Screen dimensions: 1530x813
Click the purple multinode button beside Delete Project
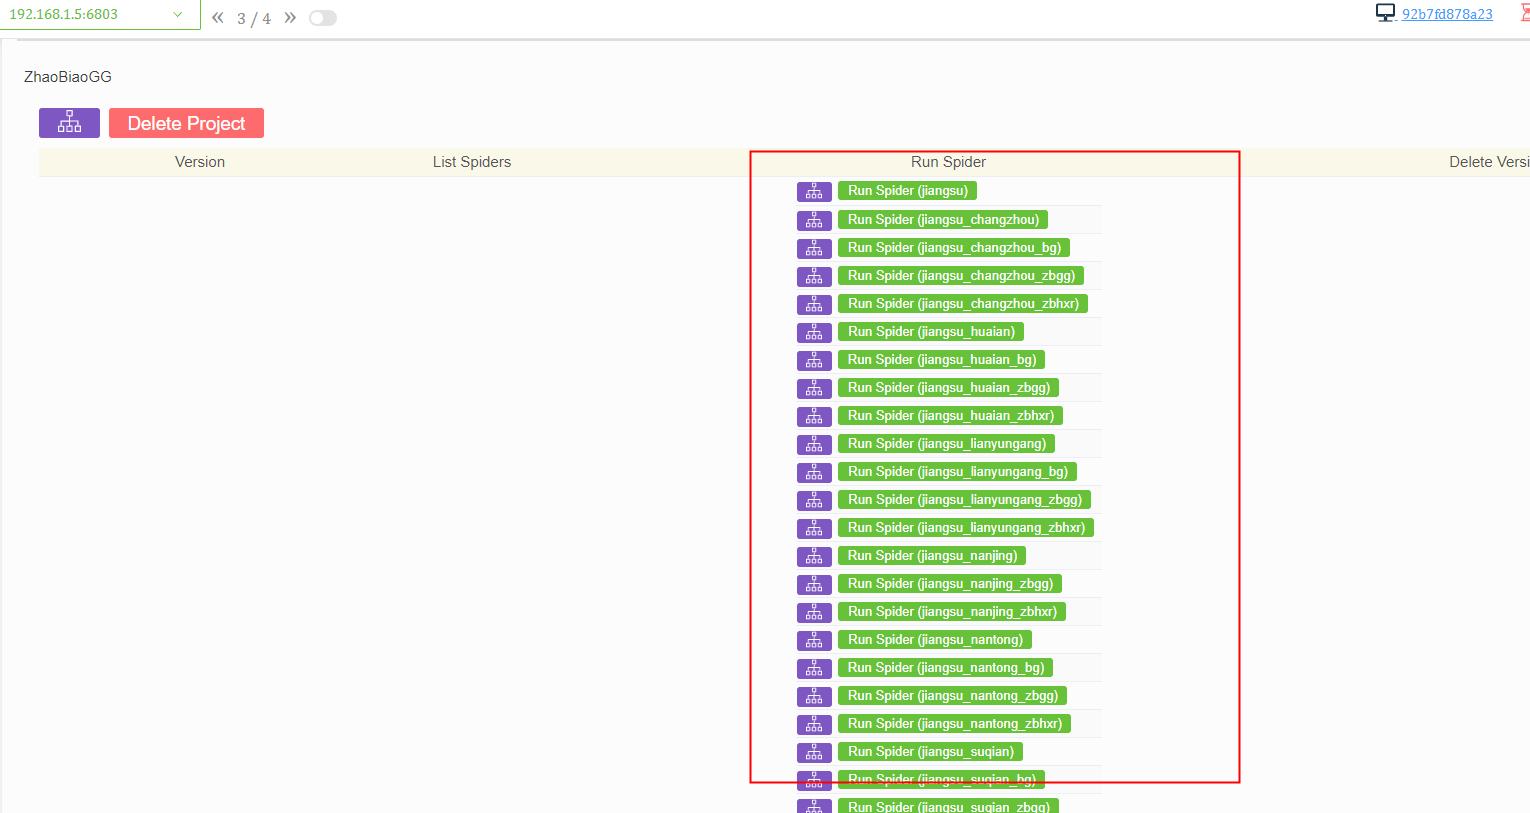69,123
